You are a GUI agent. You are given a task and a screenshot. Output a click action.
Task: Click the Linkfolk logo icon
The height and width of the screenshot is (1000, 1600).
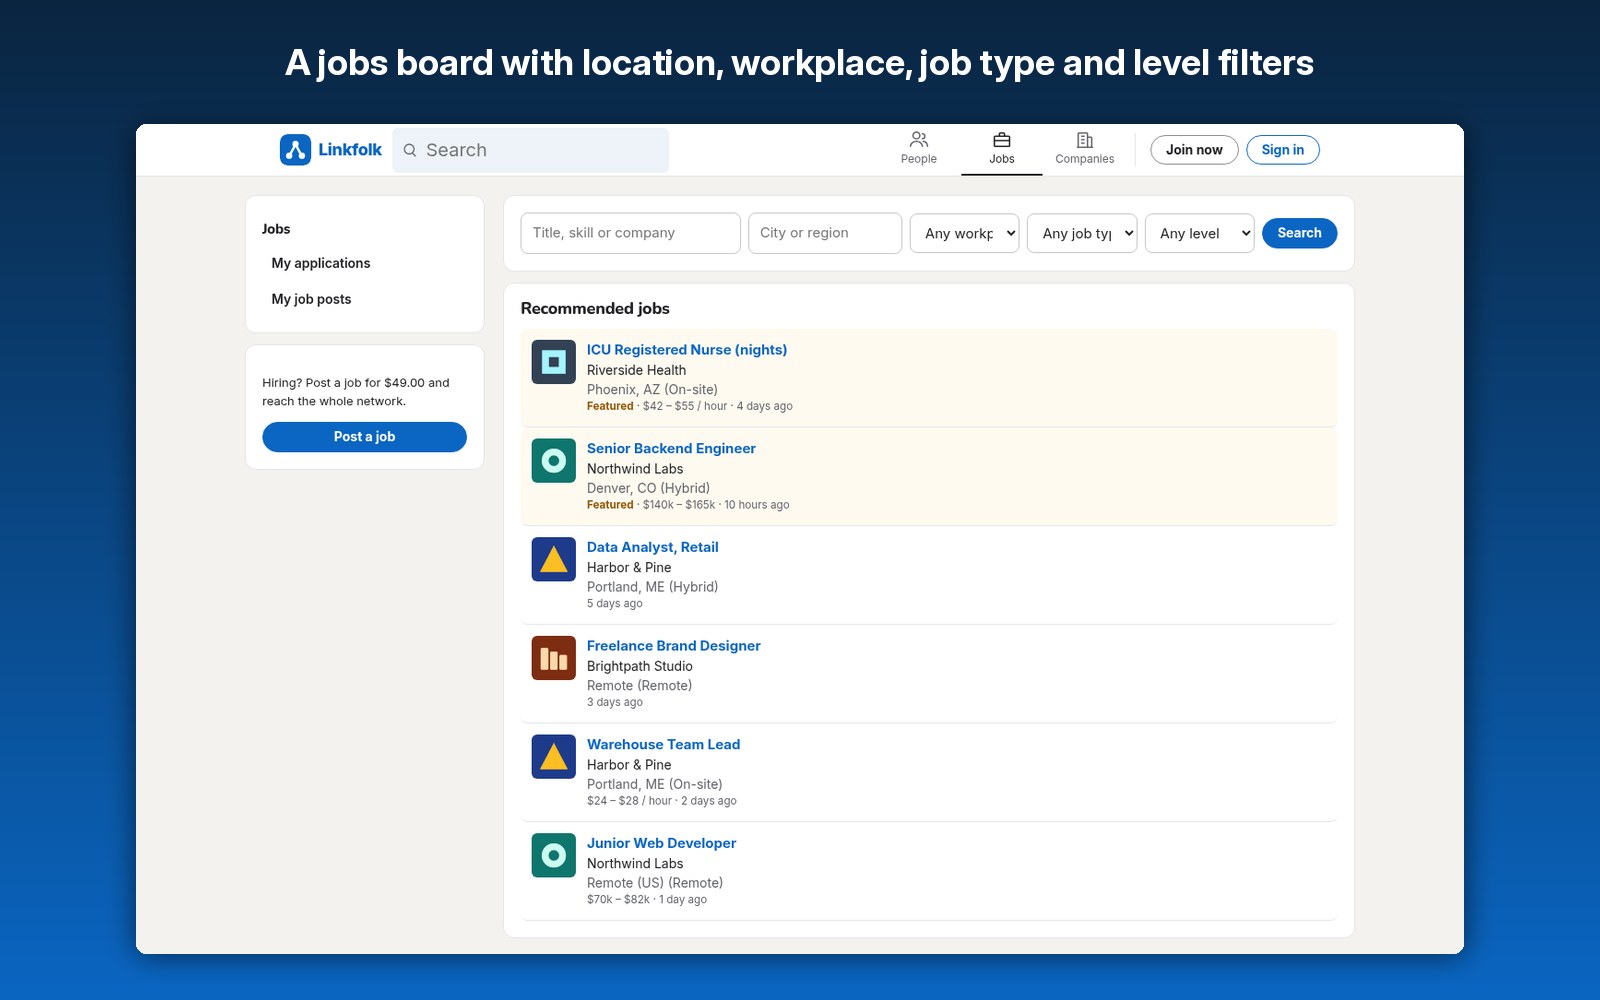(295, 150)
